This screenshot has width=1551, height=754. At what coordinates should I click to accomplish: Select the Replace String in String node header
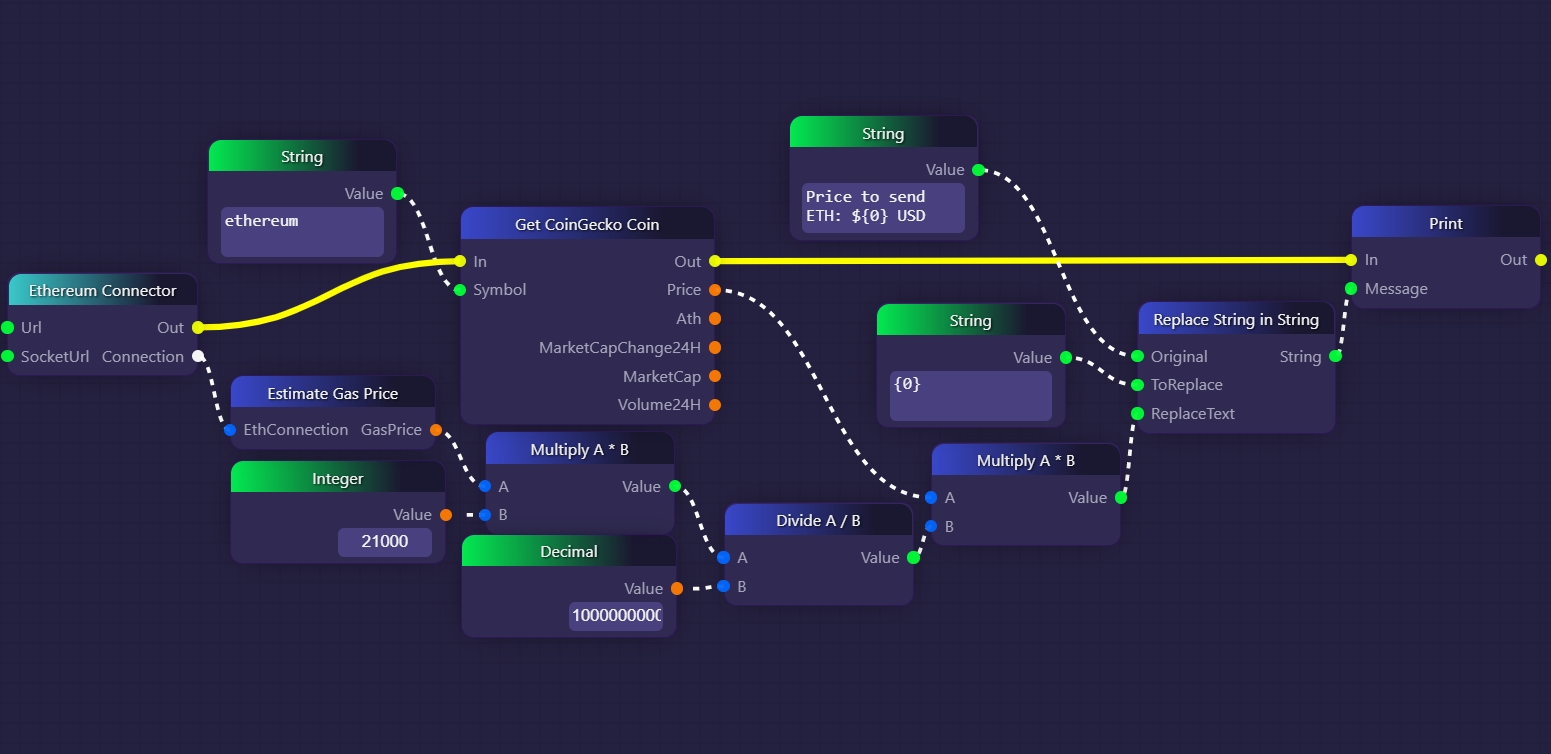1235,320
